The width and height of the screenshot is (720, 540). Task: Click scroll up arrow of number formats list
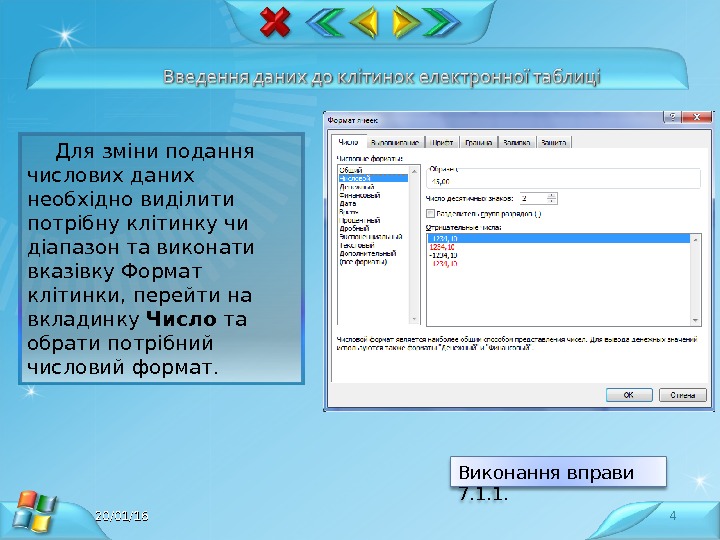414,171
